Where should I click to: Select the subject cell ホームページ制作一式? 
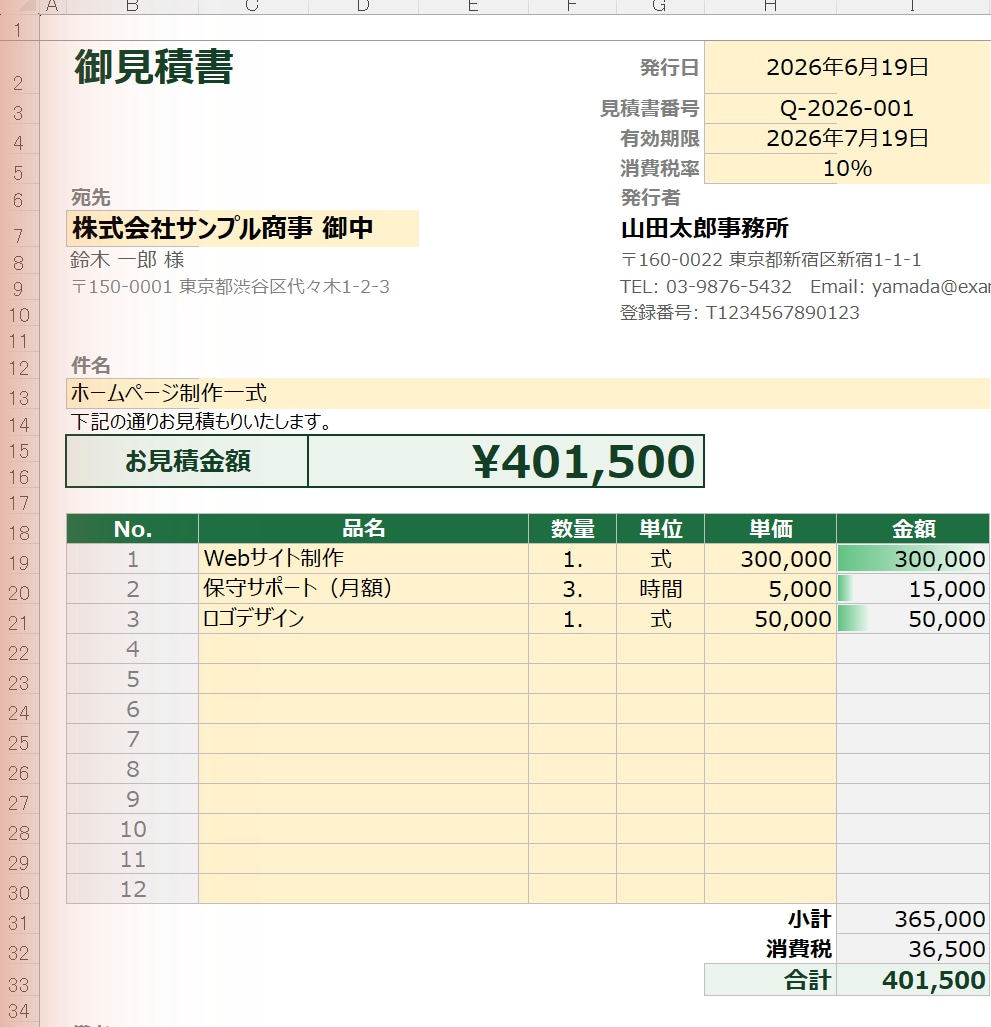[x=528, y=393]
